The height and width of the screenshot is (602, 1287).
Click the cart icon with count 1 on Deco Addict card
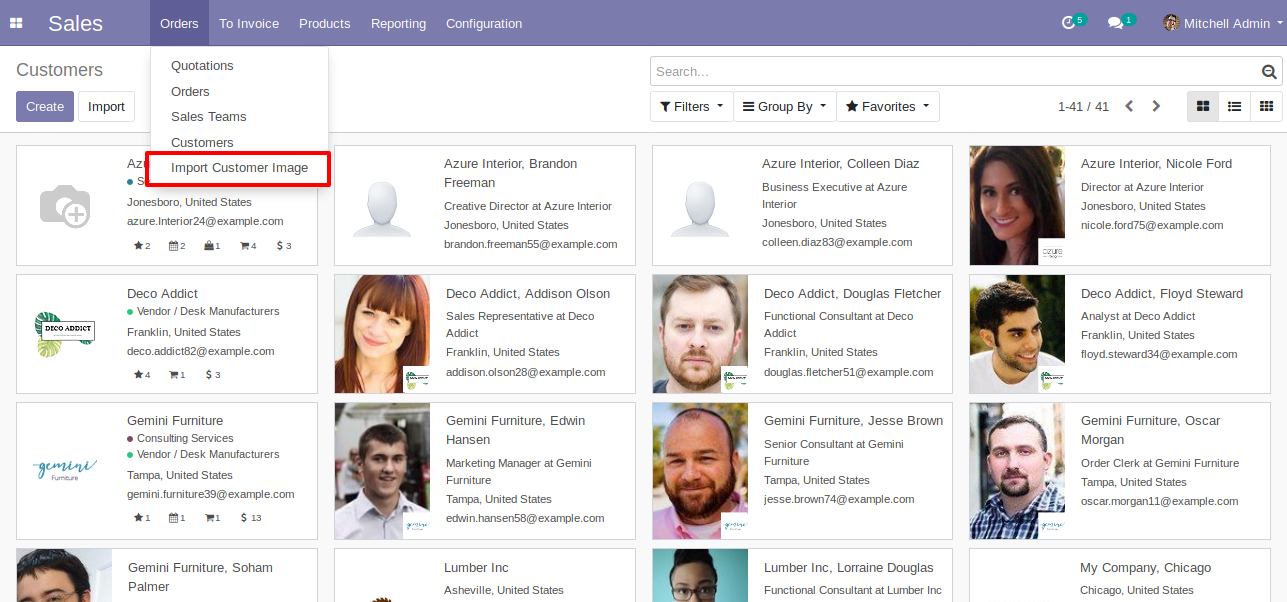173,375
